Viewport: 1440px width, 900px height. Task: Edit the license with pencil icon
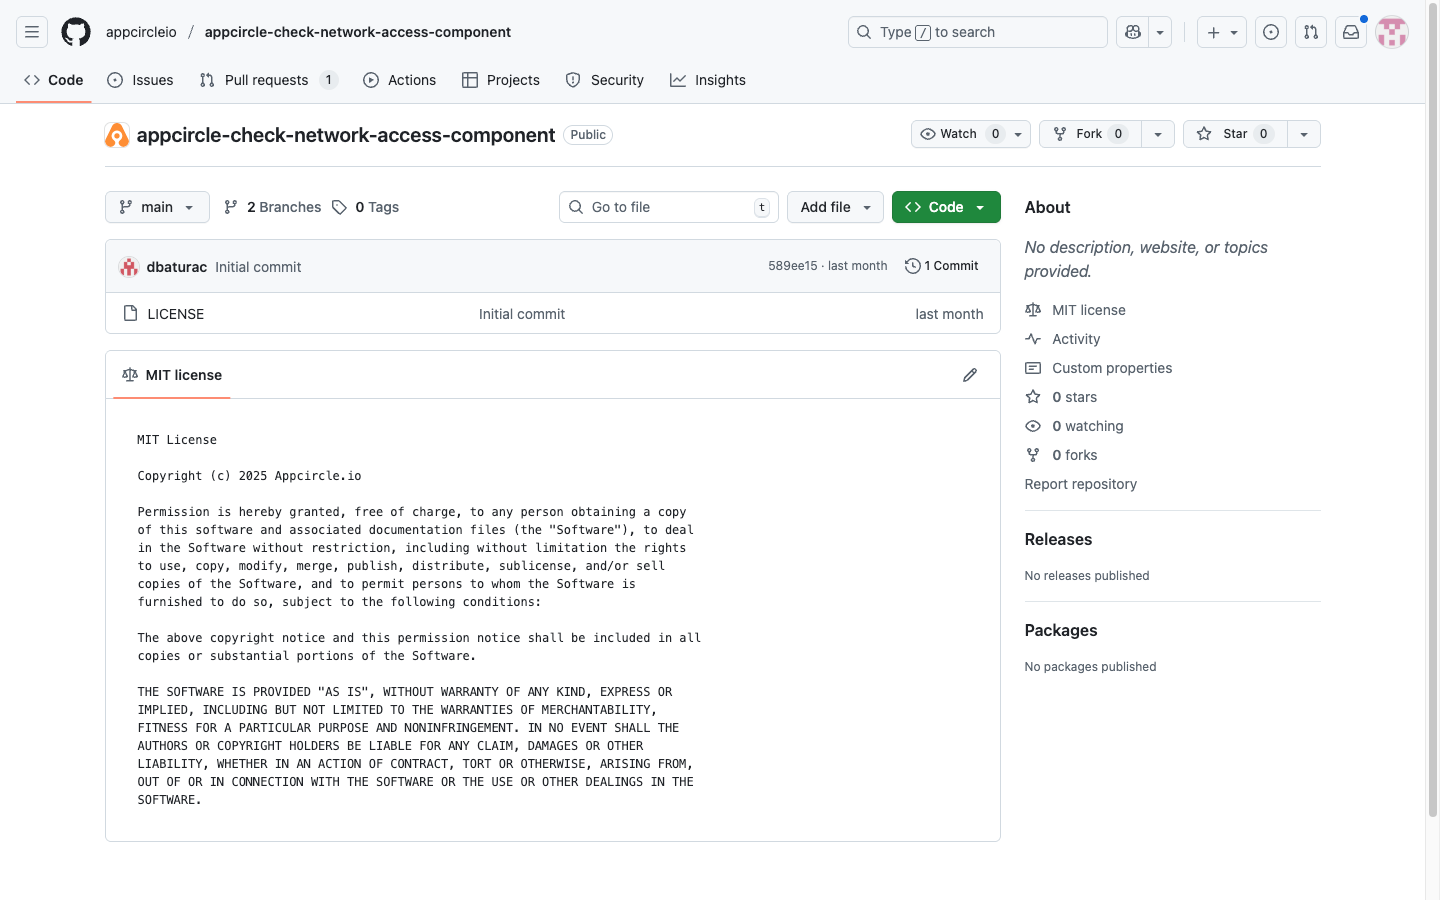pyautogui.click(x=969, y=375)
